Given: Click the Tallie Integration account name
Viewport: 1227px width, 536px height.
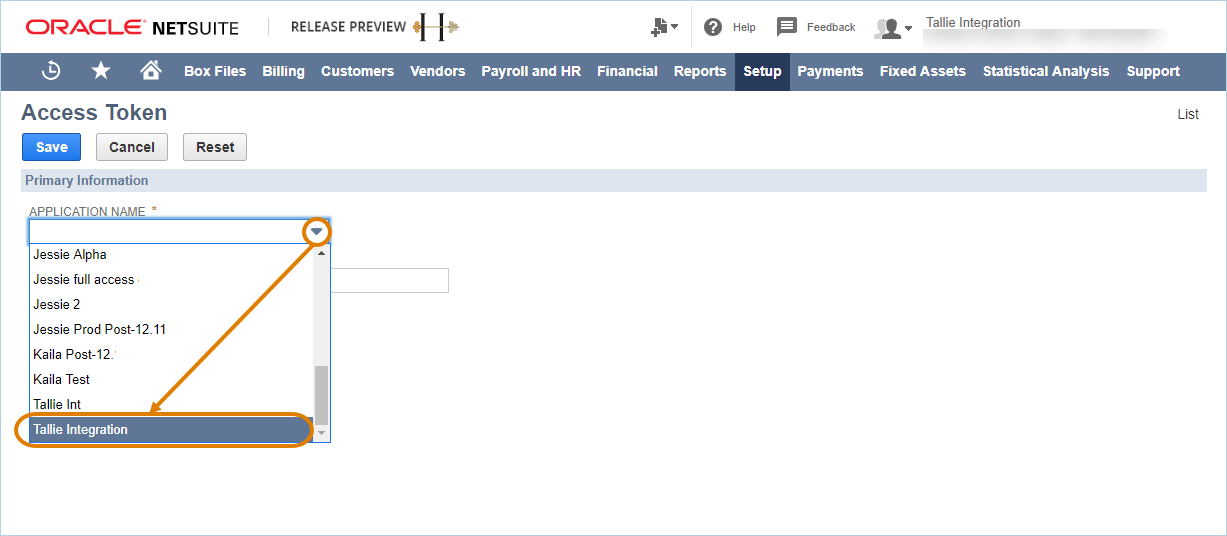Looking at the screenshot, I should (973, 22).
